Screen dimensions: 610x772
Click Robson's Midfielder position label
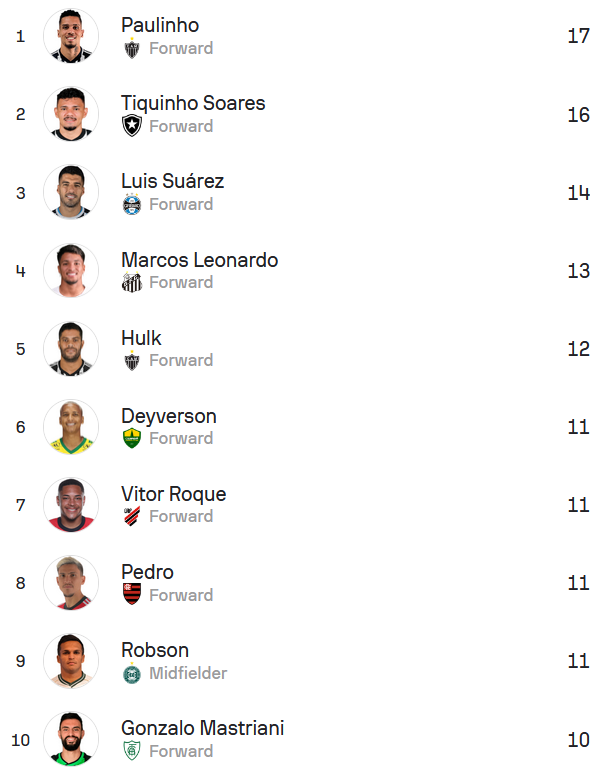(188, 673)
